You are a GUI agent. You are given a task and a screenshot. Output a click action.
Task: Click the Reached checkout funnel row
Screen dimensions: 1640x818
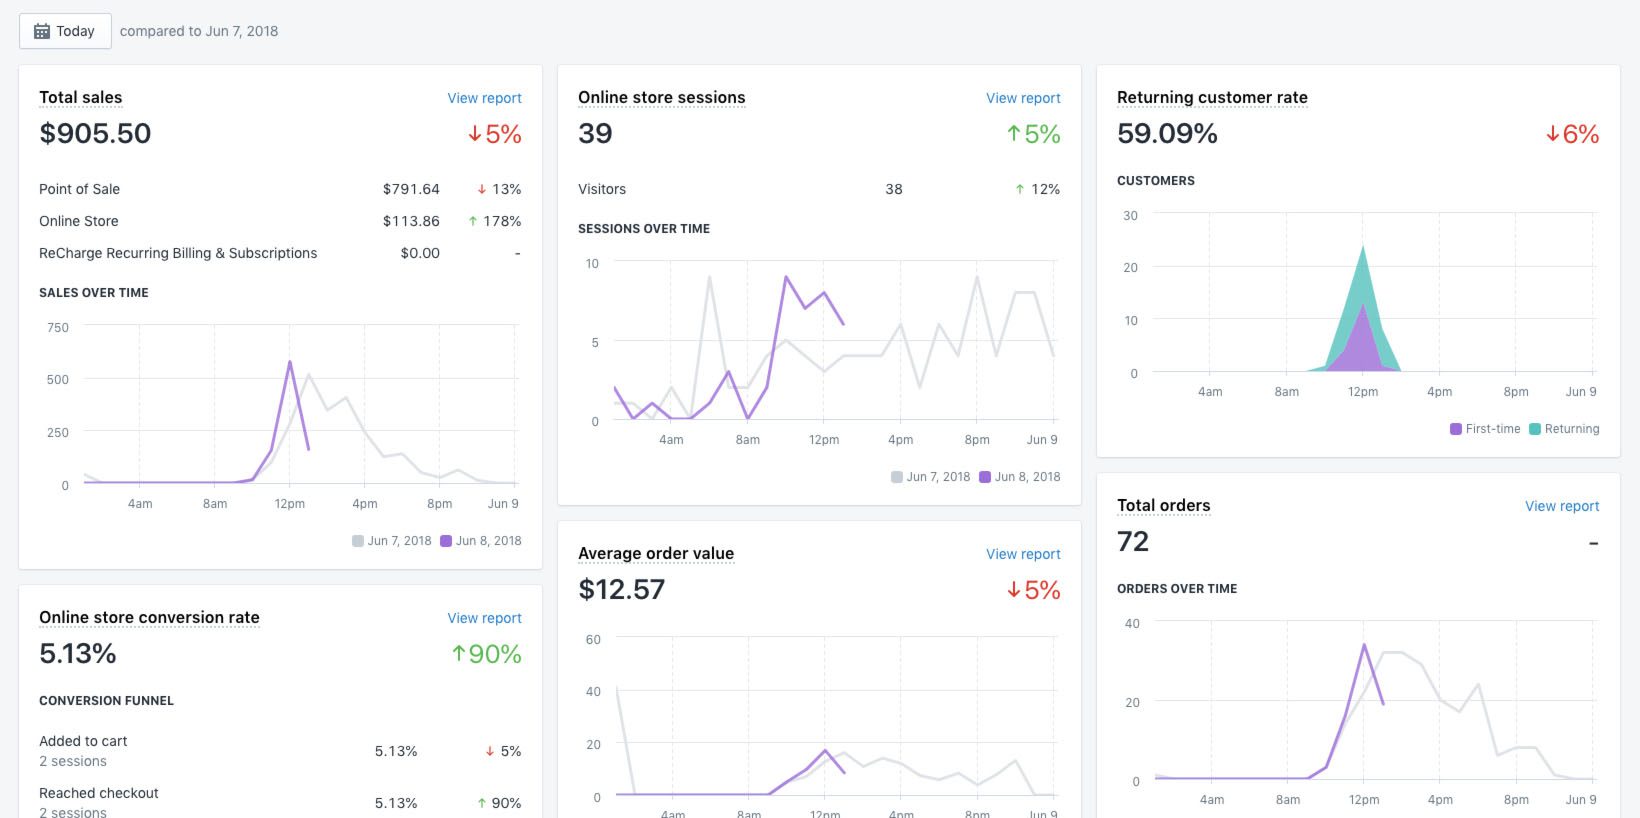(280, 803)
